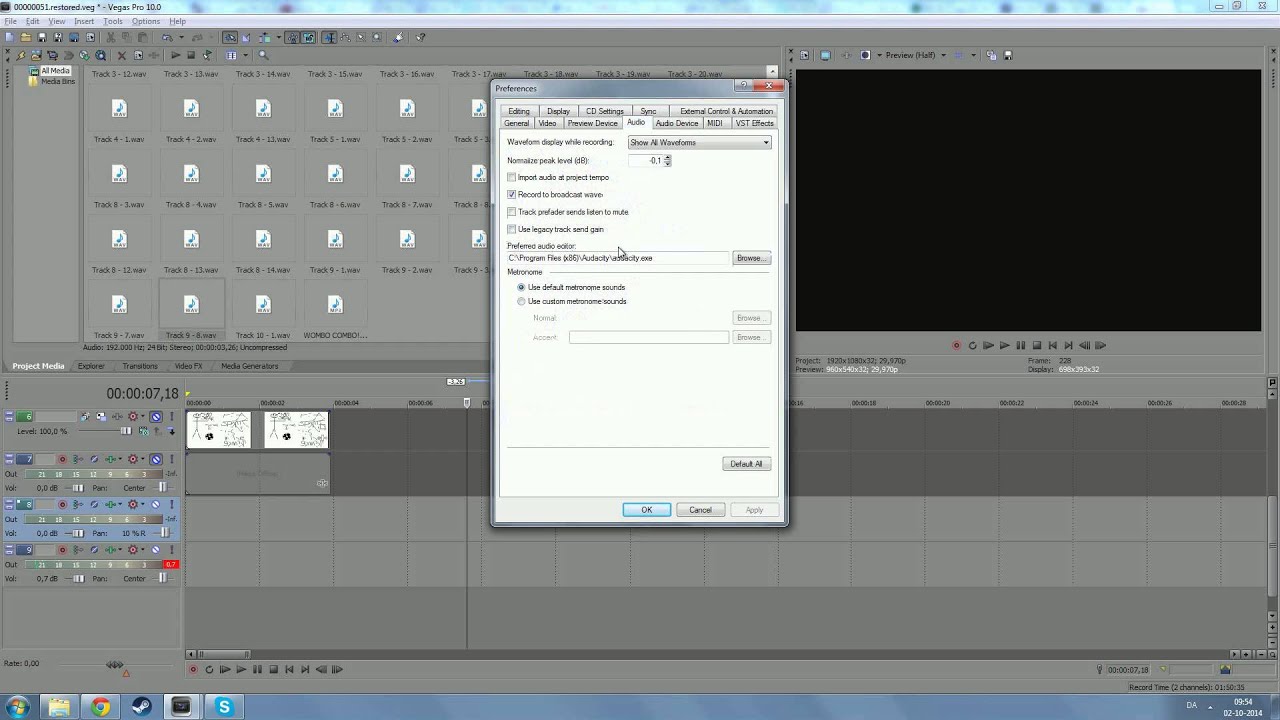This screenshot has height=720, width=1280.
Task: Click the Undo arrow in the toolbar
Action: 168,38
